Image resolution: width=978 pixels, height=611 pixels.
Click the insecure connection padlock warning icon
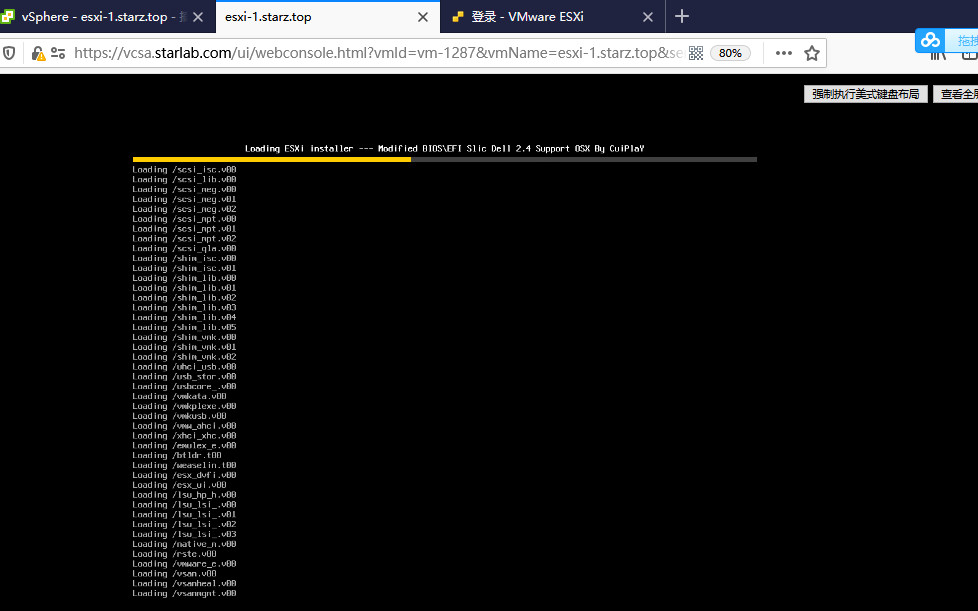[38, 54]
